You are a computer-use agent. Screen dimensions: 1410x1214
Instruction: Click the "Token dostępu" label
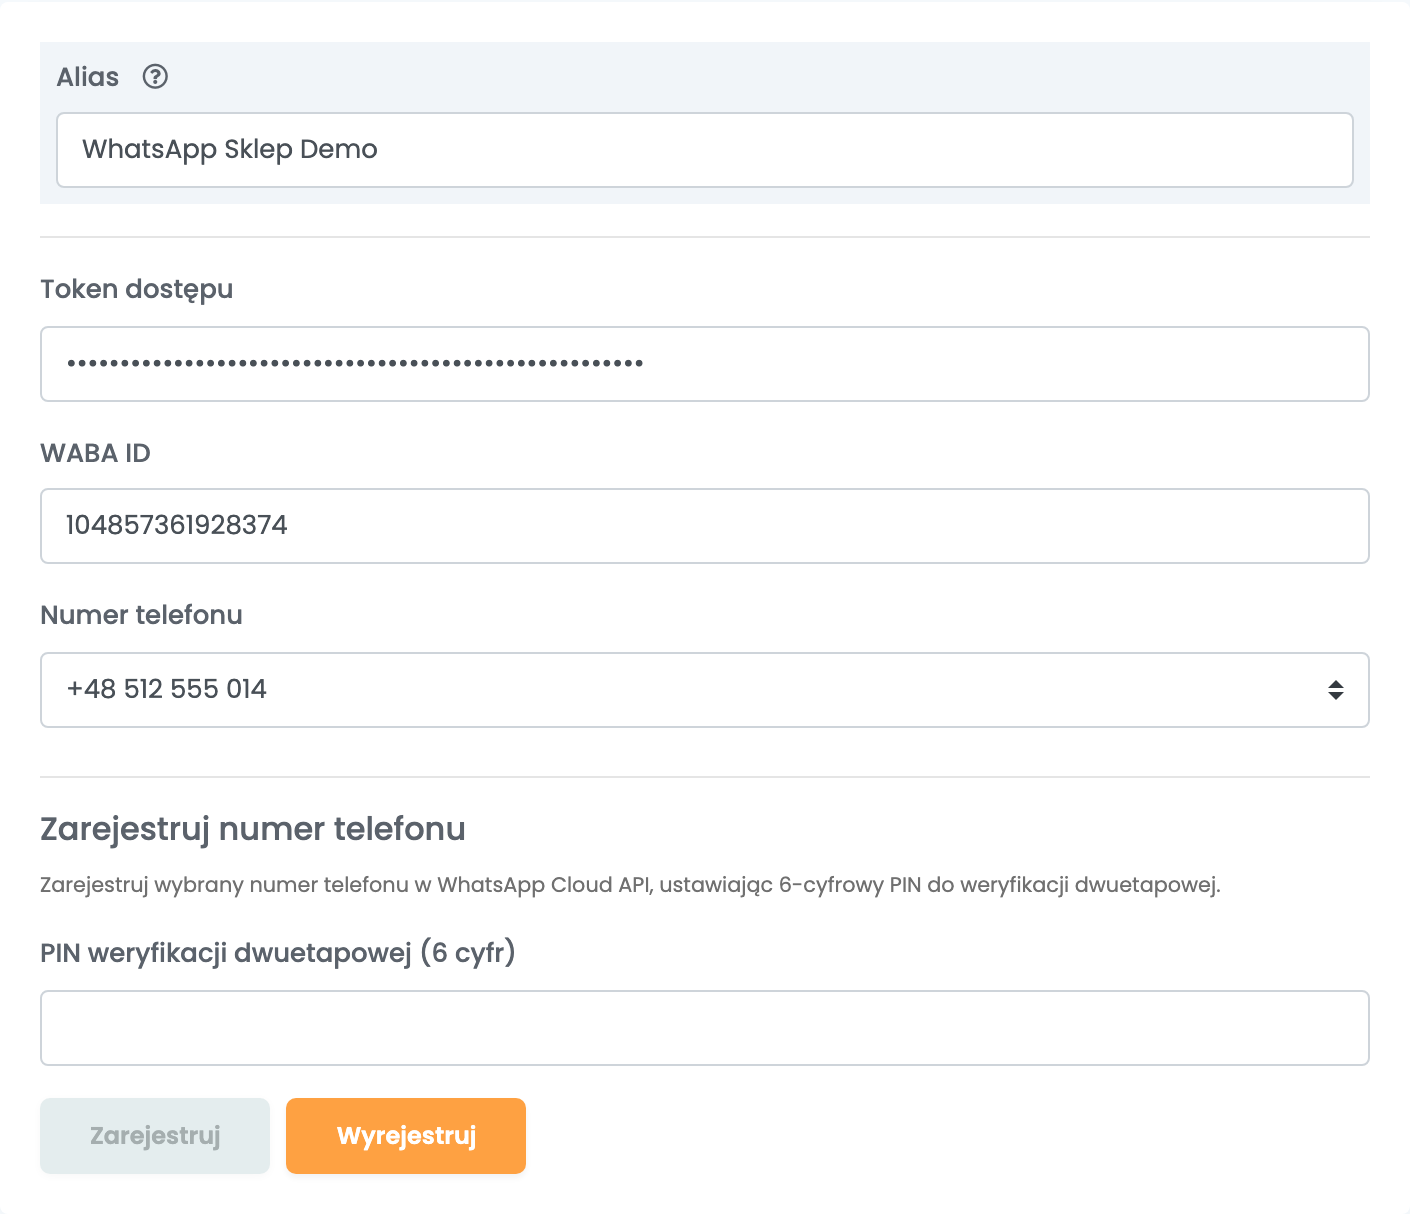coord(137,290)
